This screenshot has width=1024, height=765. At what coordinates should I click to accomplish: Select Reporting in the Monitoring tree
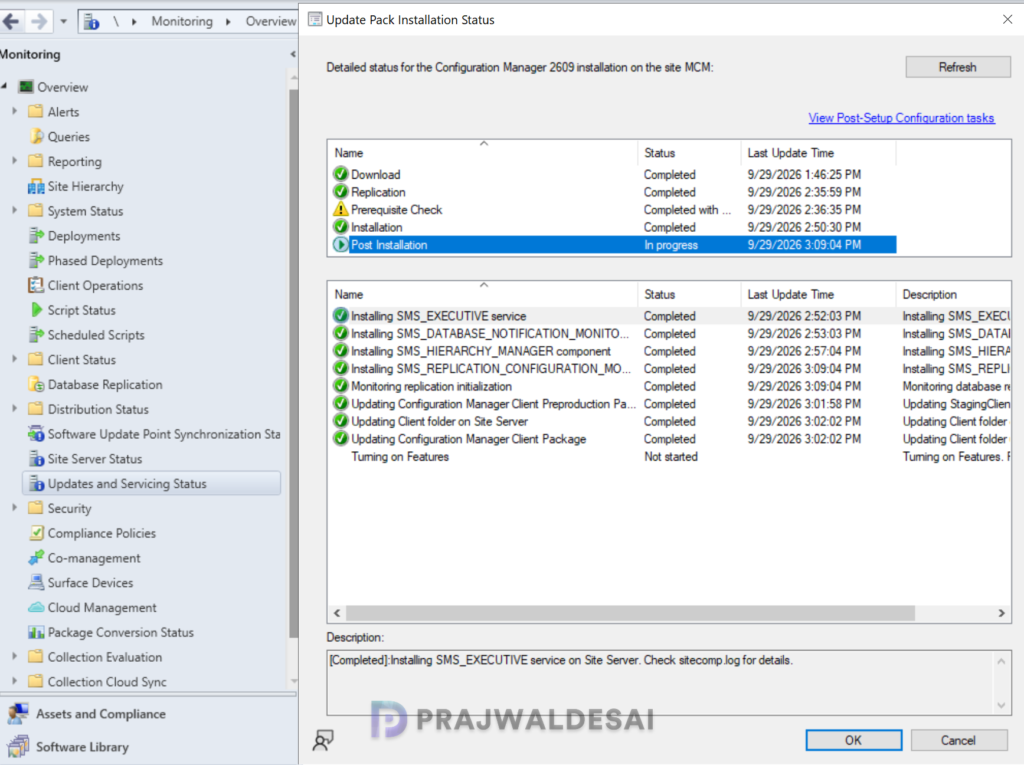74,161
